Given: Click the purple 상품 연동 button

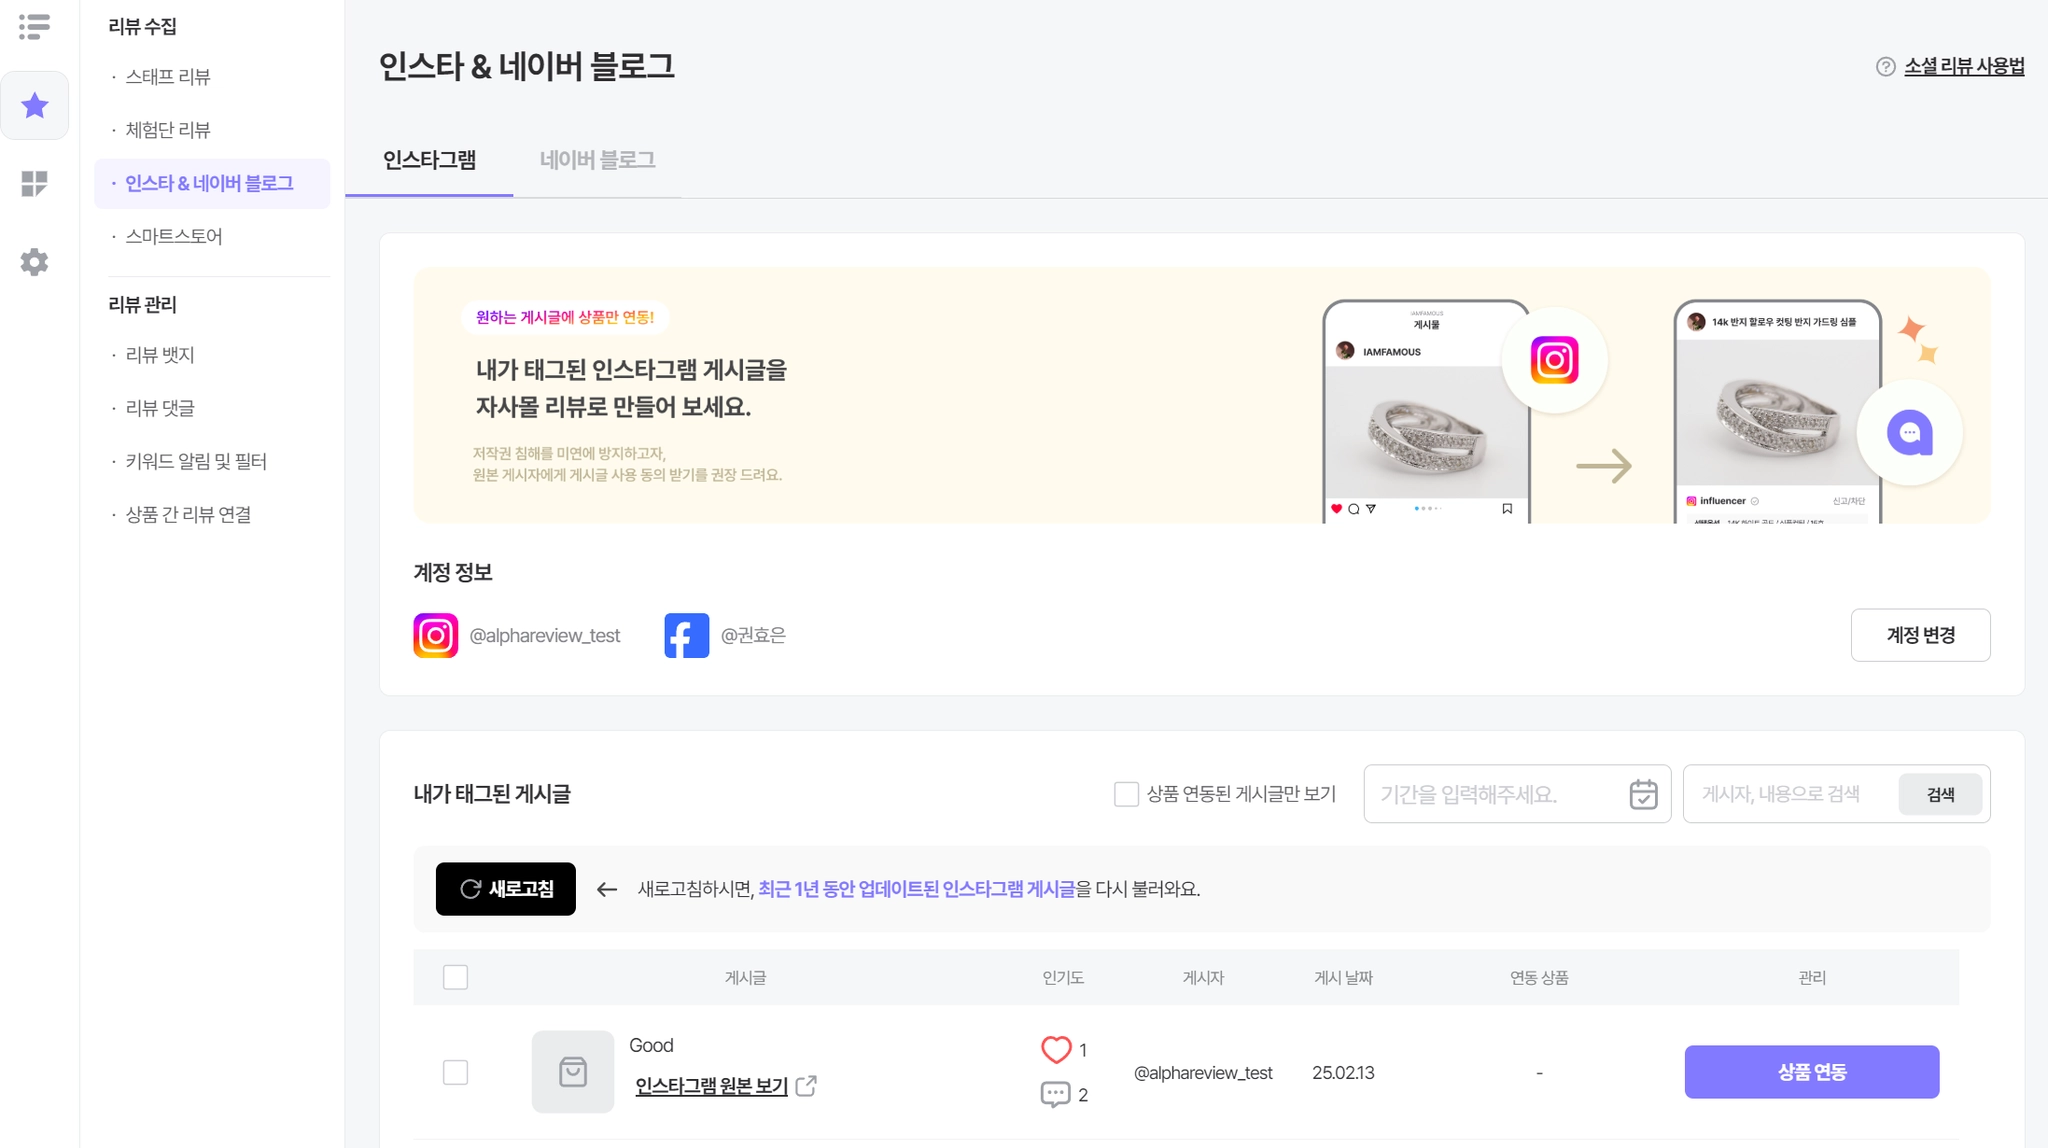Looking at the screenshot, I should (x=1811, y=1072).
